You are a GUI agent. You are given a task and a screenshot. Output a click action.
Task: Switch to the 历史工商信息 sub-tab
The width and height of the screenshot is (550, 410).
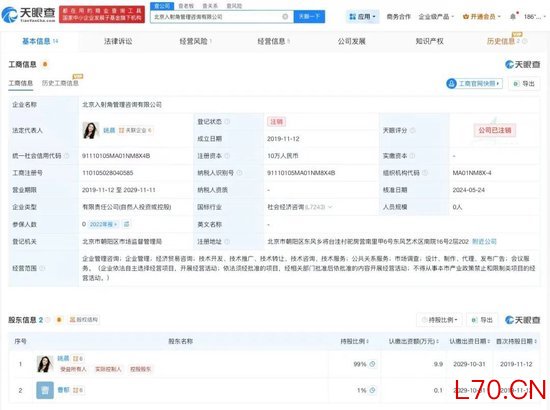pyautogui.click(x=60, y=83)
